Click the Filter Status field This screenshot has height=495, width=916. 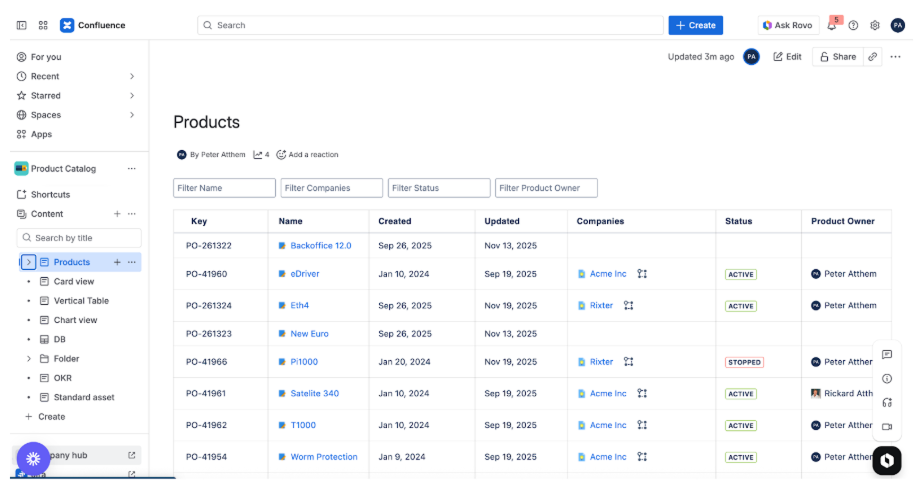pos(439,188)
